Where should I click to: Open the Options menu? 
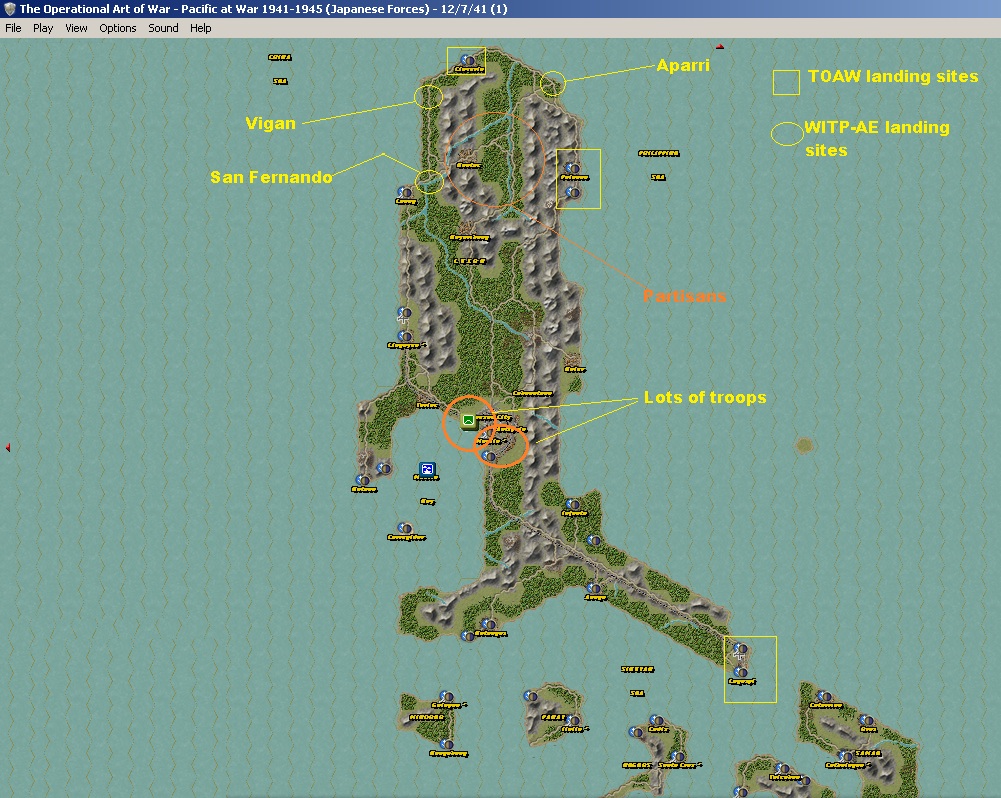click(117, 28)
